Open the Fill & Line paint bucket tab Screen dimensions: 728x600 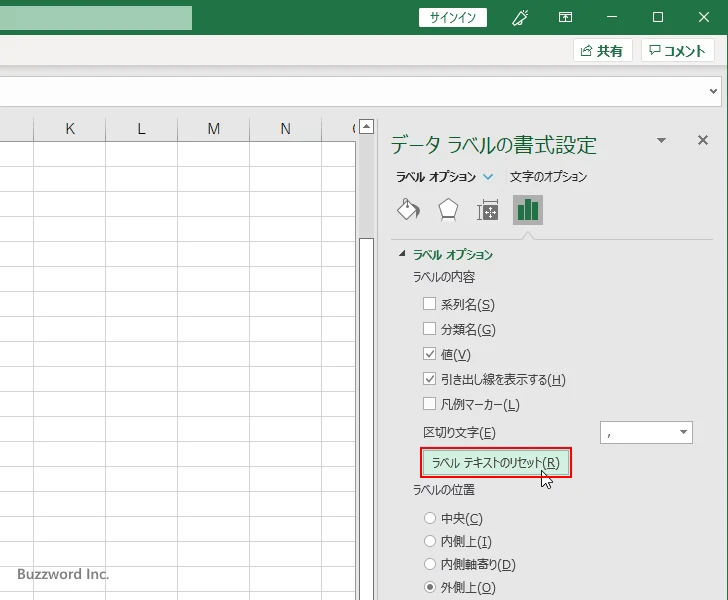point(409,210)
